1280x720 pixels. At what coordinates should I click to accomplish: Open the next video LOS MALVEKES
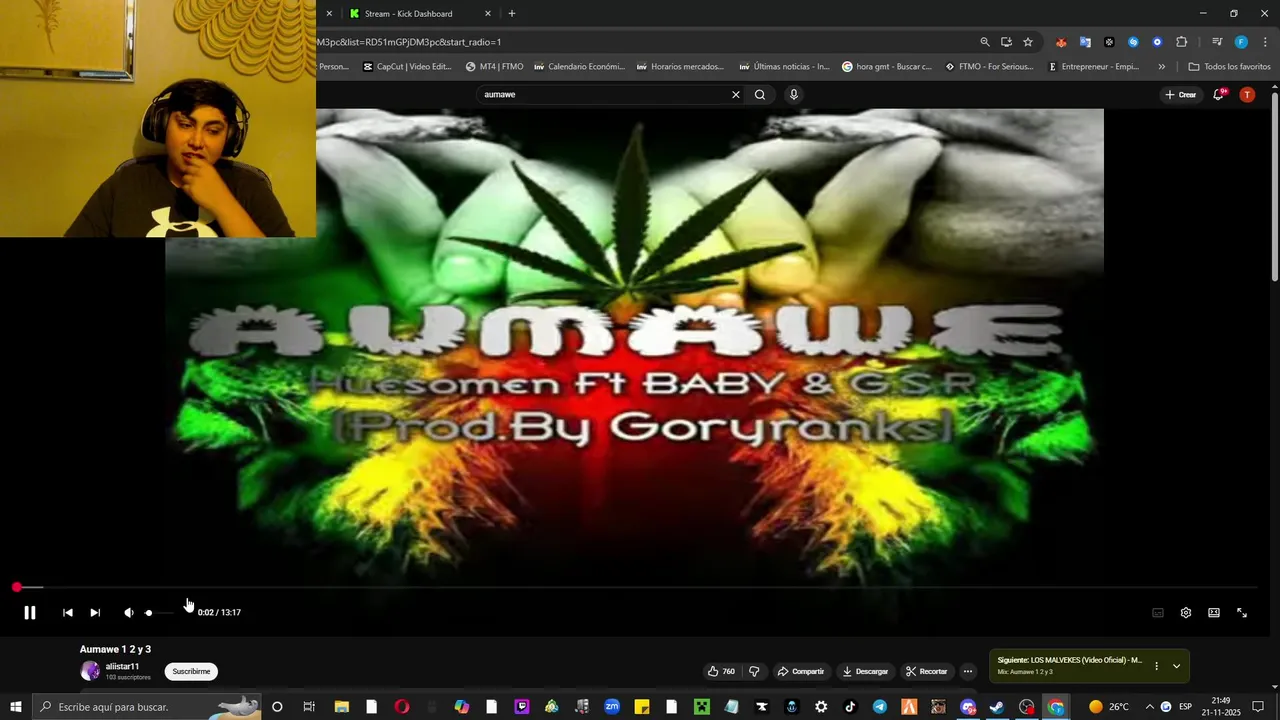[1069, 660]
